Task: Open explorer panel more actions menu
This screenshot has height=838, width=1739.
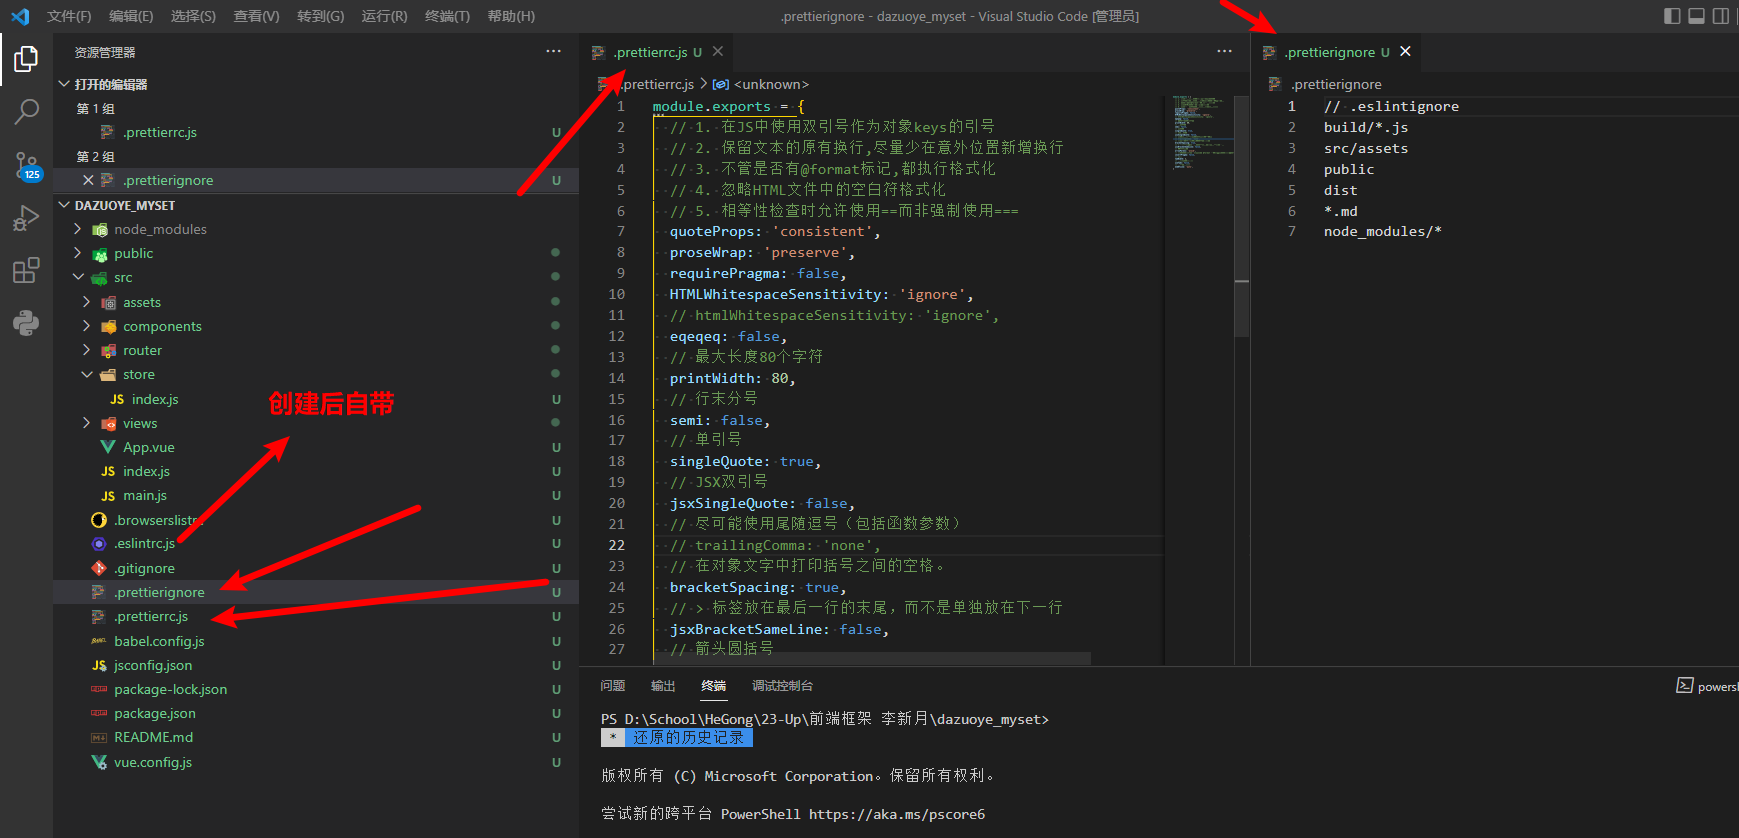Action: click(x=553, y=52)
